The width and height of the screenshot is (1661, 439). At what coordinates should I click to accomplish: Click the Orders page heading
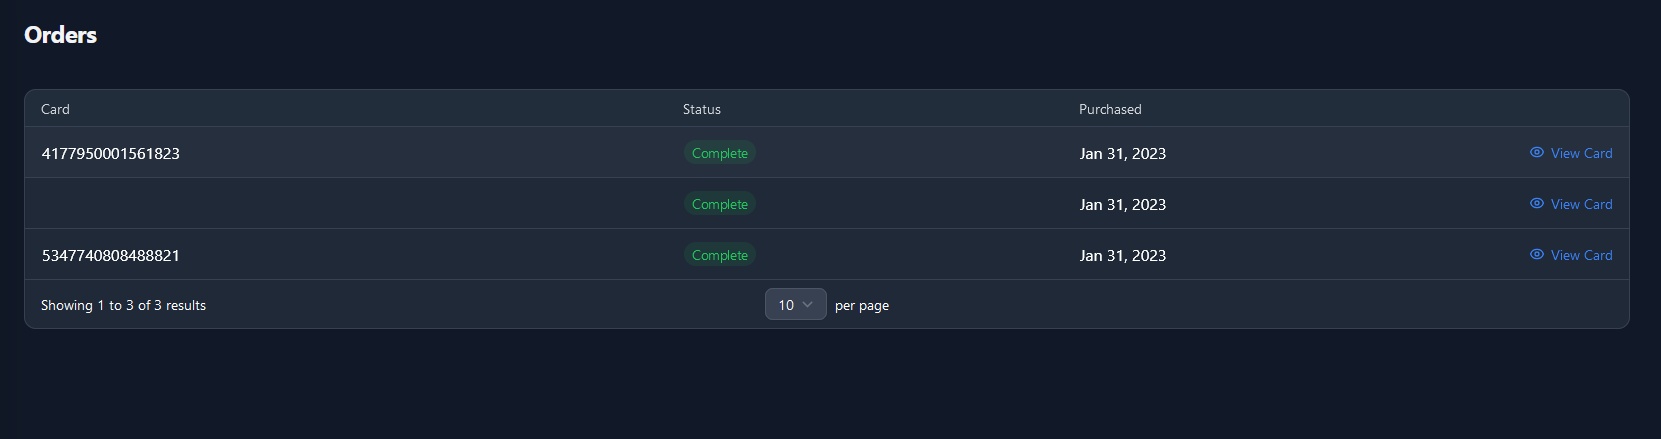61,35
